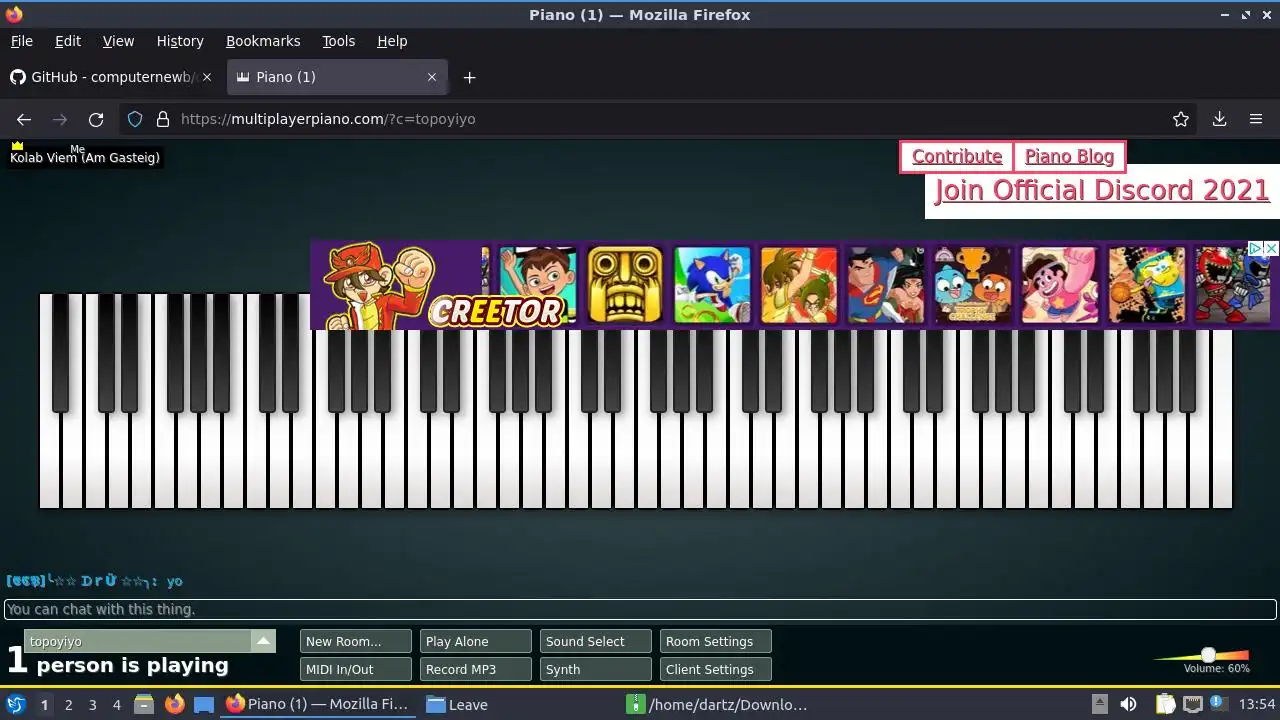Open Room Settings
1280x720 pixels.
click(716, 642)
